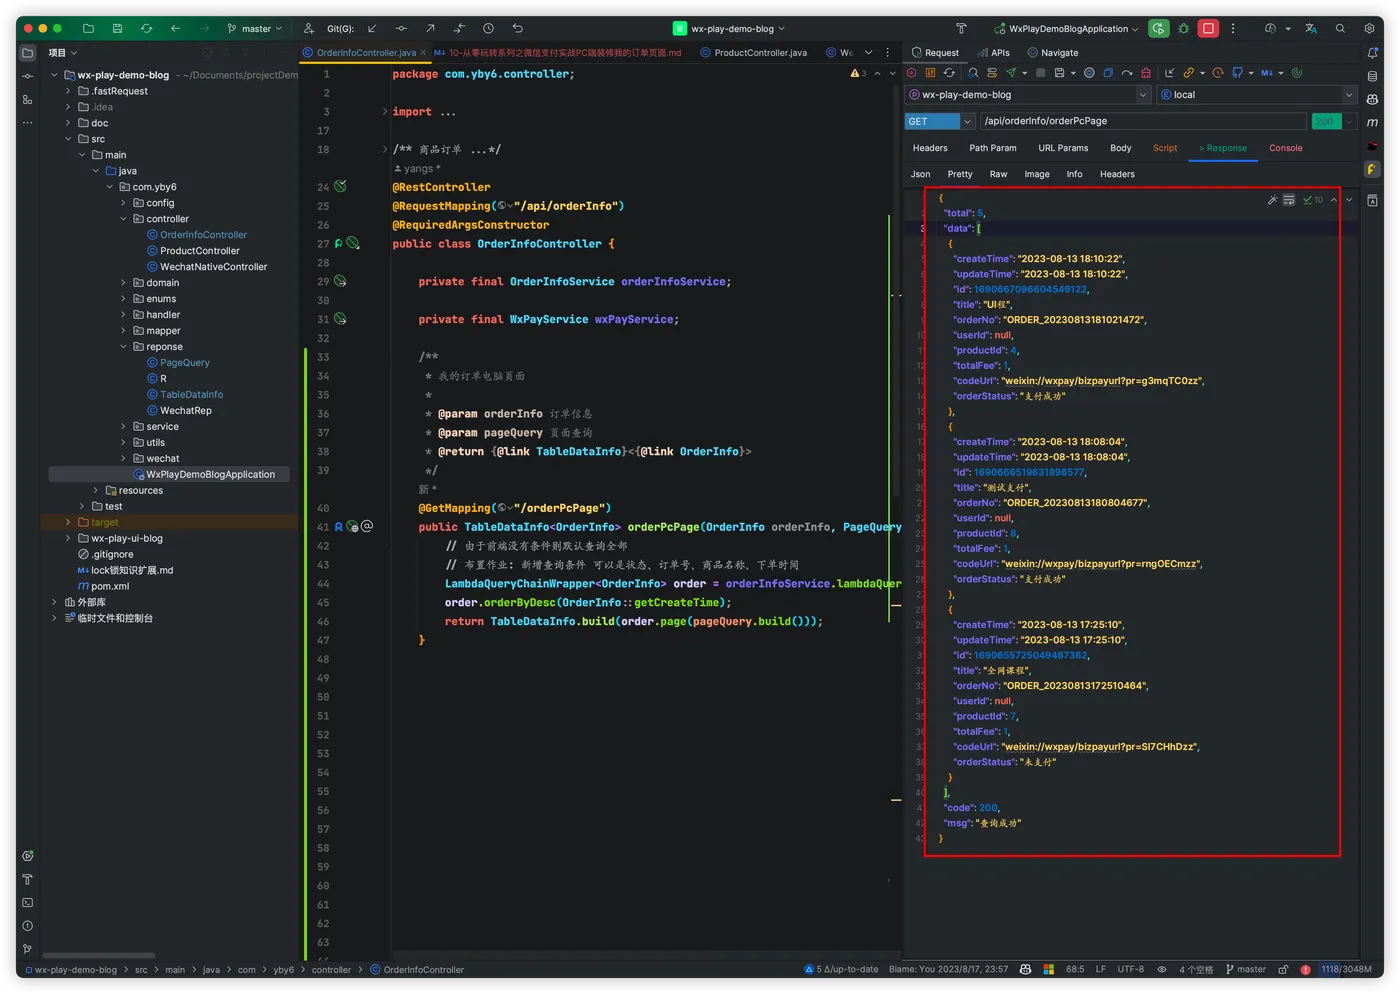This screenshot has width=1400, height=994.
Task: Open Notifications bell in the right sidebar
Action: (x=1372, y=53)
